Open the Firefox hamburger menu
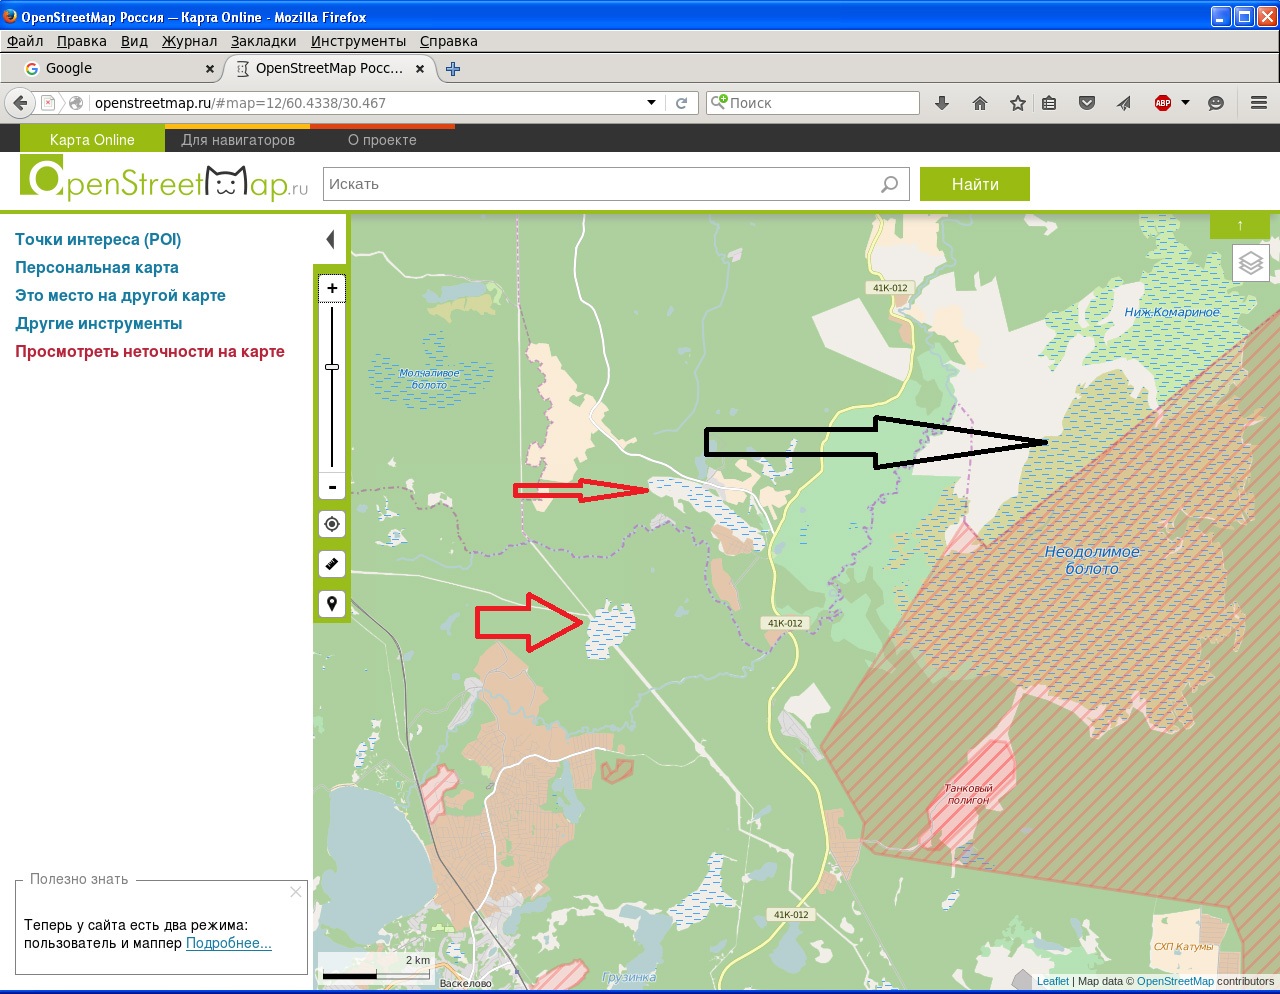The width and height of the screenshot is (1280, 994). coord(1259,103)
